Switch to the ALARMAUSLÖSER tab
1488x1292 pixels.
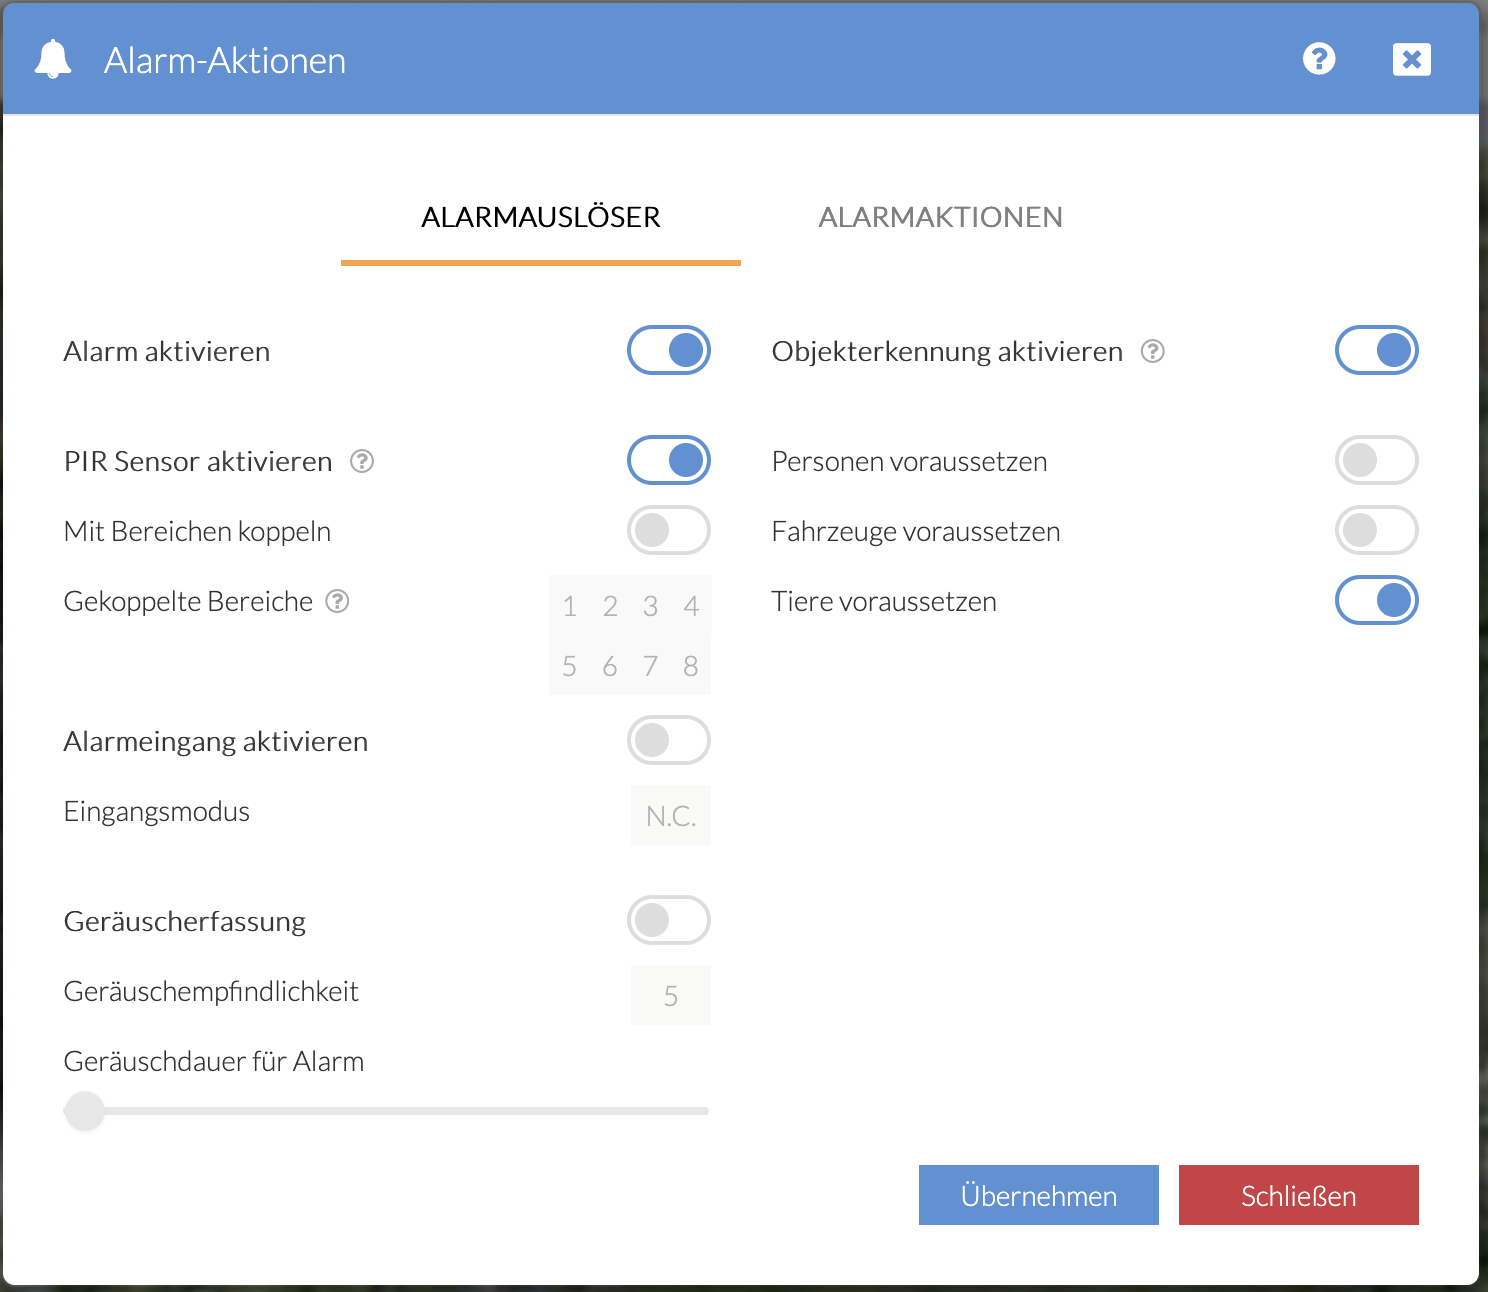pos(541,217)
